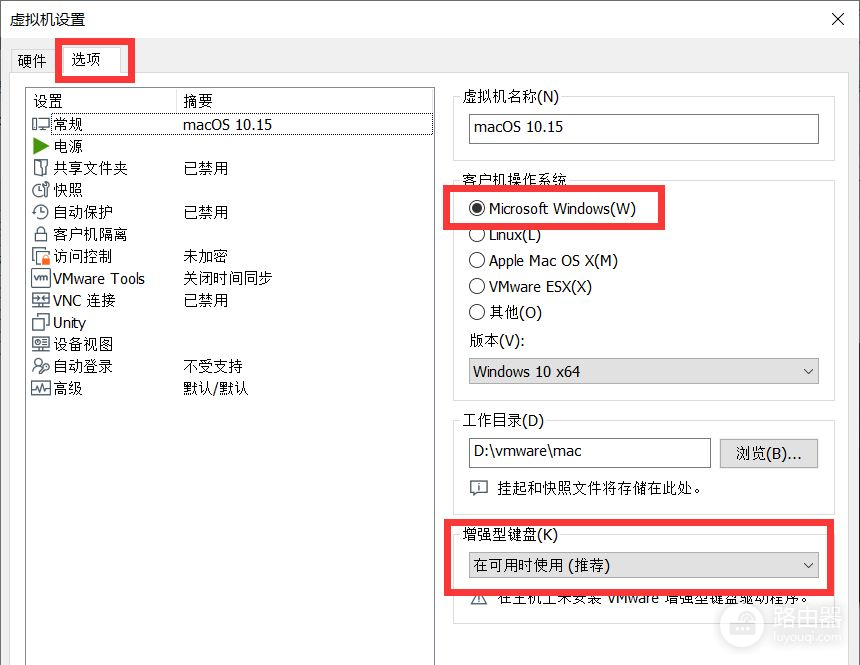This screenshot has height=665, width=860.
Task: Select the 共享文件夹 row
Action: (x=231, y=168)
